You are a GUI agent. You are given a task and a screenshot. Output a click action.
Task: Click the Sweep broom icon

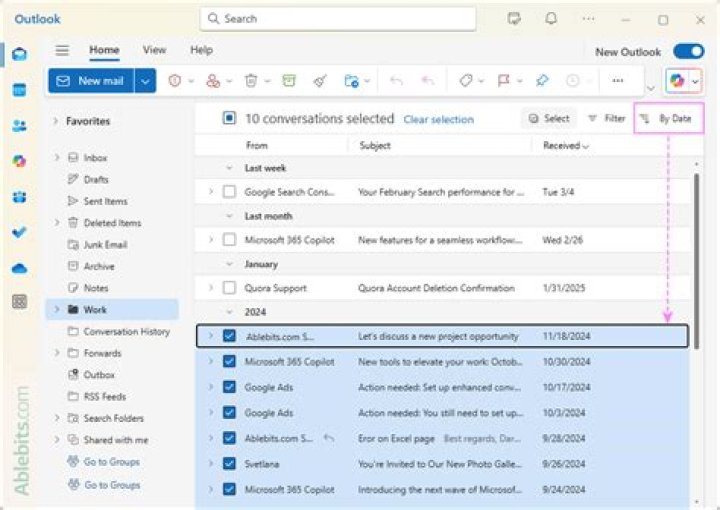click(x=320, y=81)
